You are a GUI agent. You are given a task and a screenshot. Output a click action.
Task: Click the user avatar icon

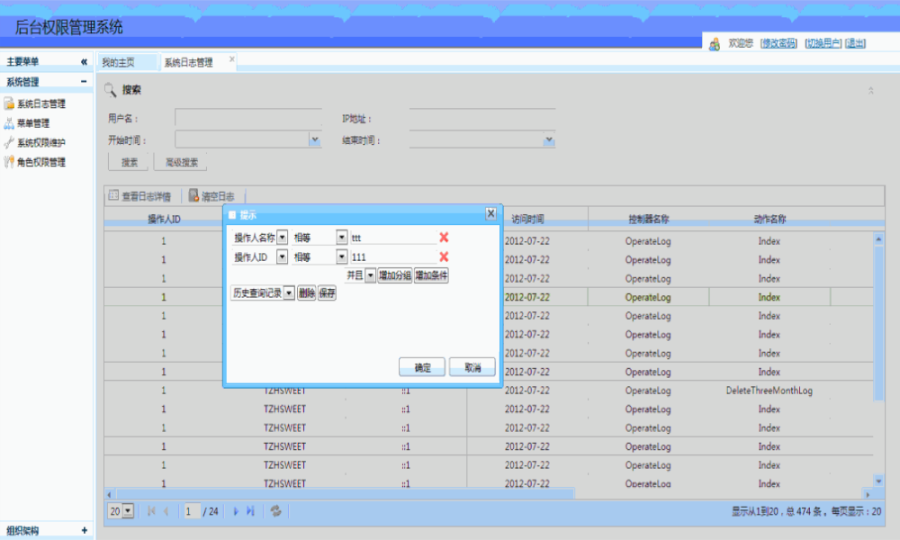(x=715, y=44)
